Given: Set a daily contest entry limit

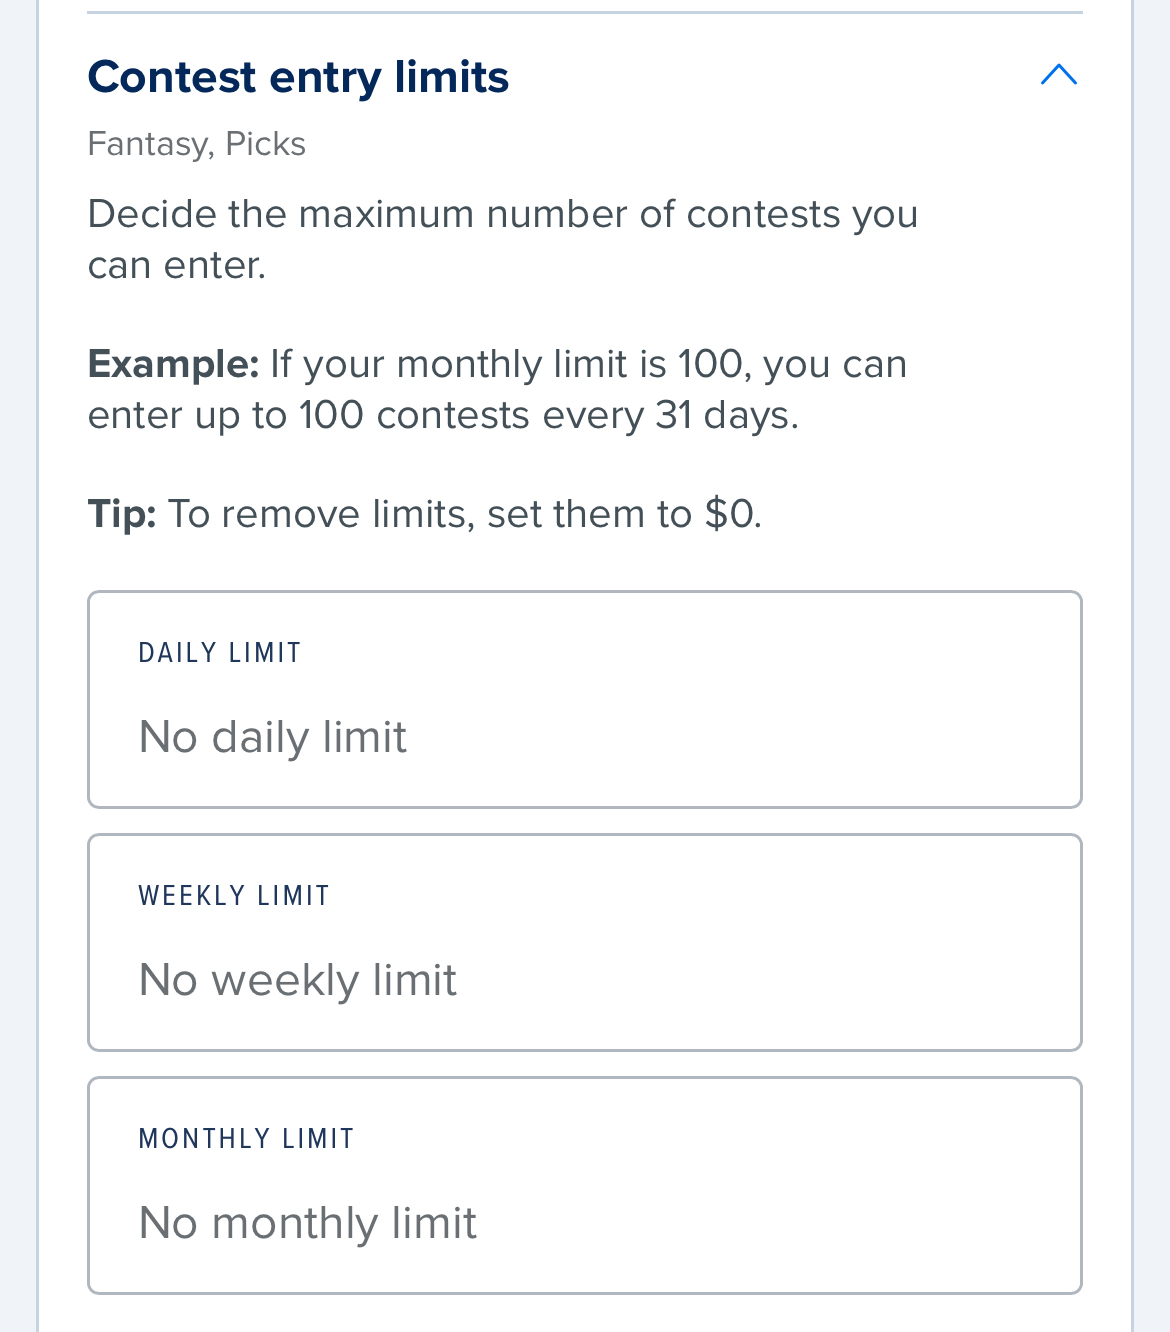Looking at the screenshot, I should point(584,699).
